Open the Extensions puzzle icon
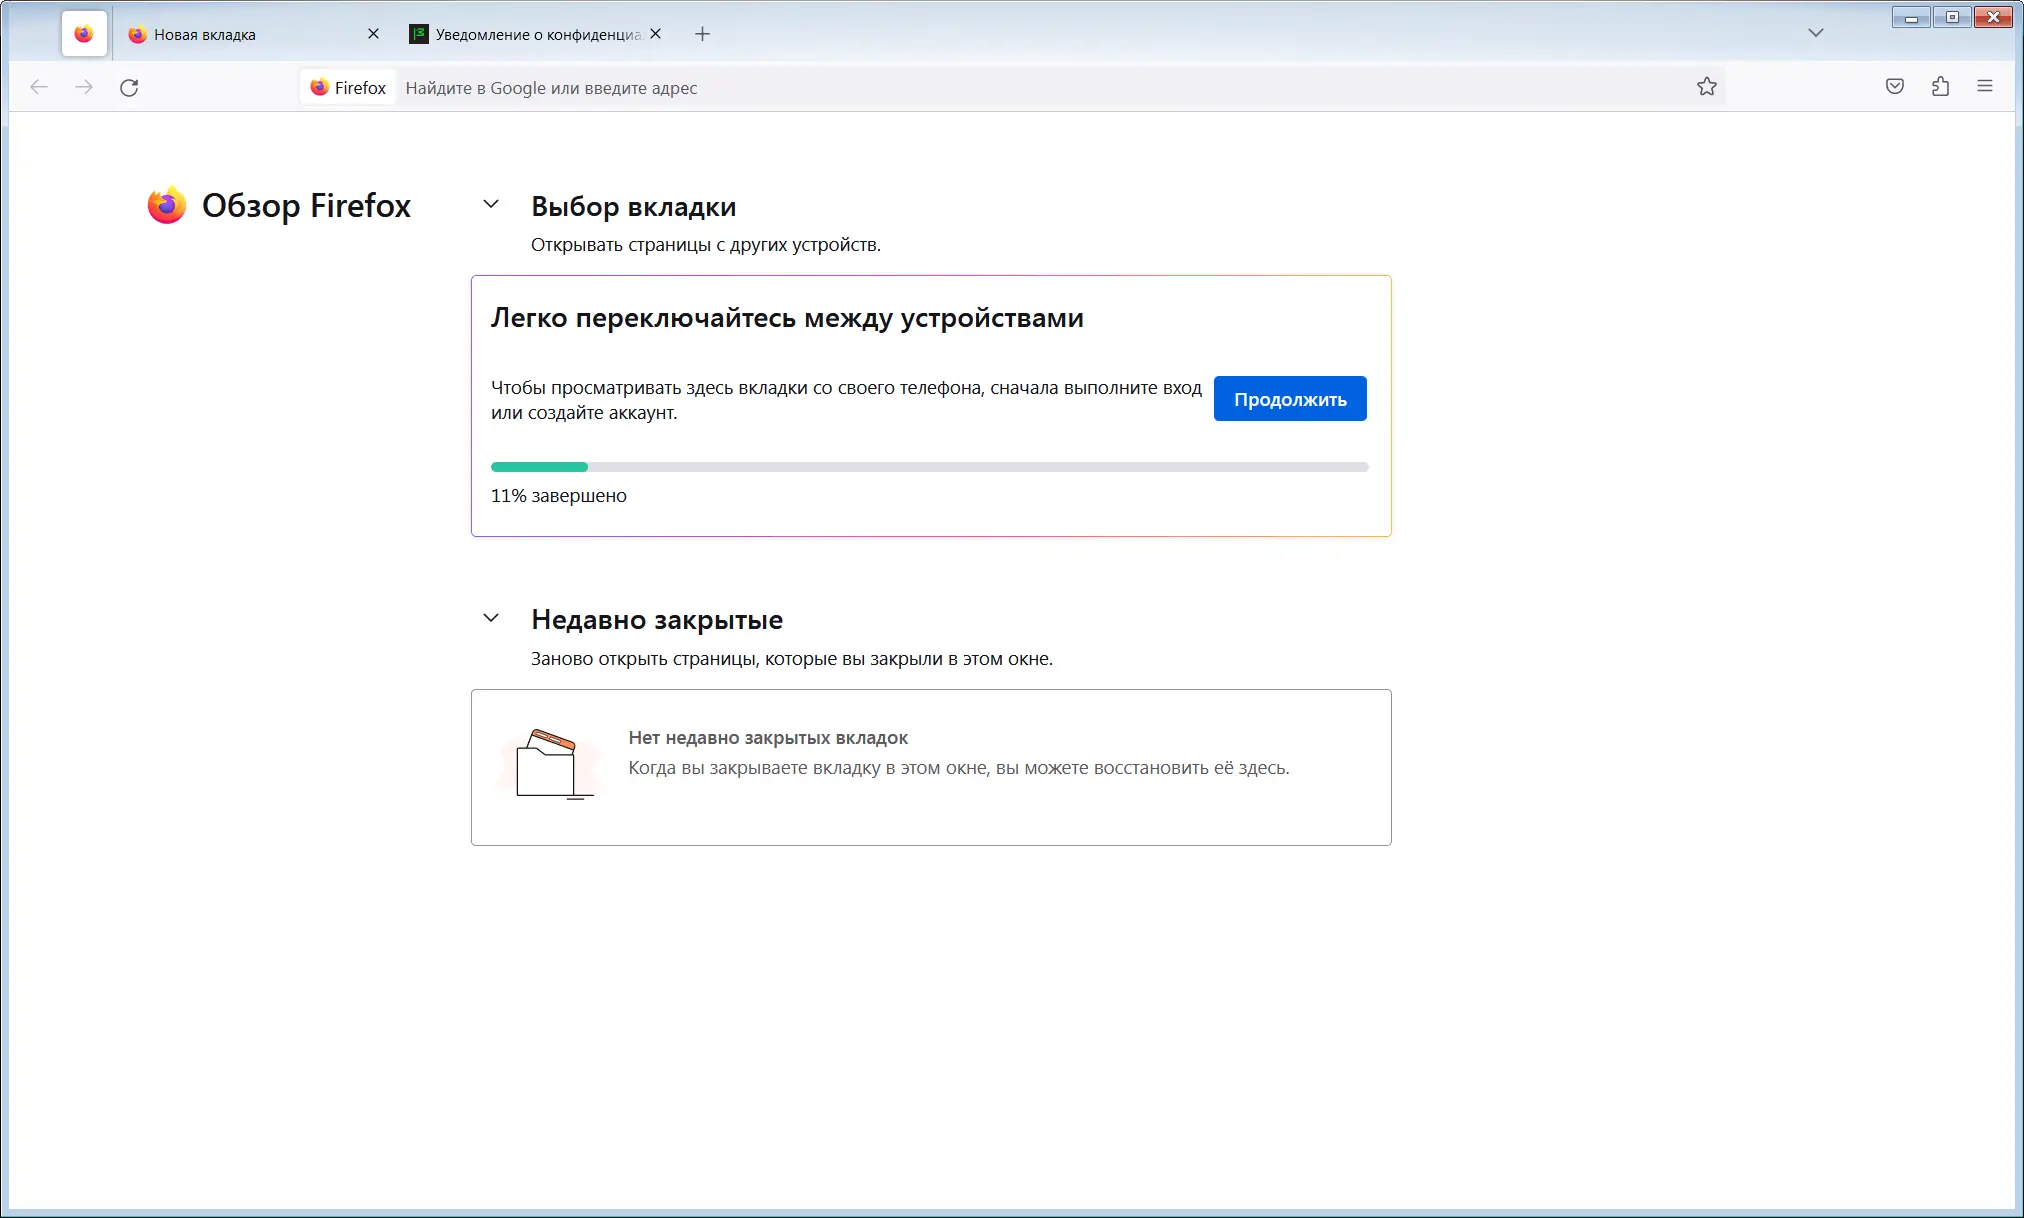Image resolution: width=2024 pixels, height=1218 pixels. pyautogui.click(x=1940, y=87)
